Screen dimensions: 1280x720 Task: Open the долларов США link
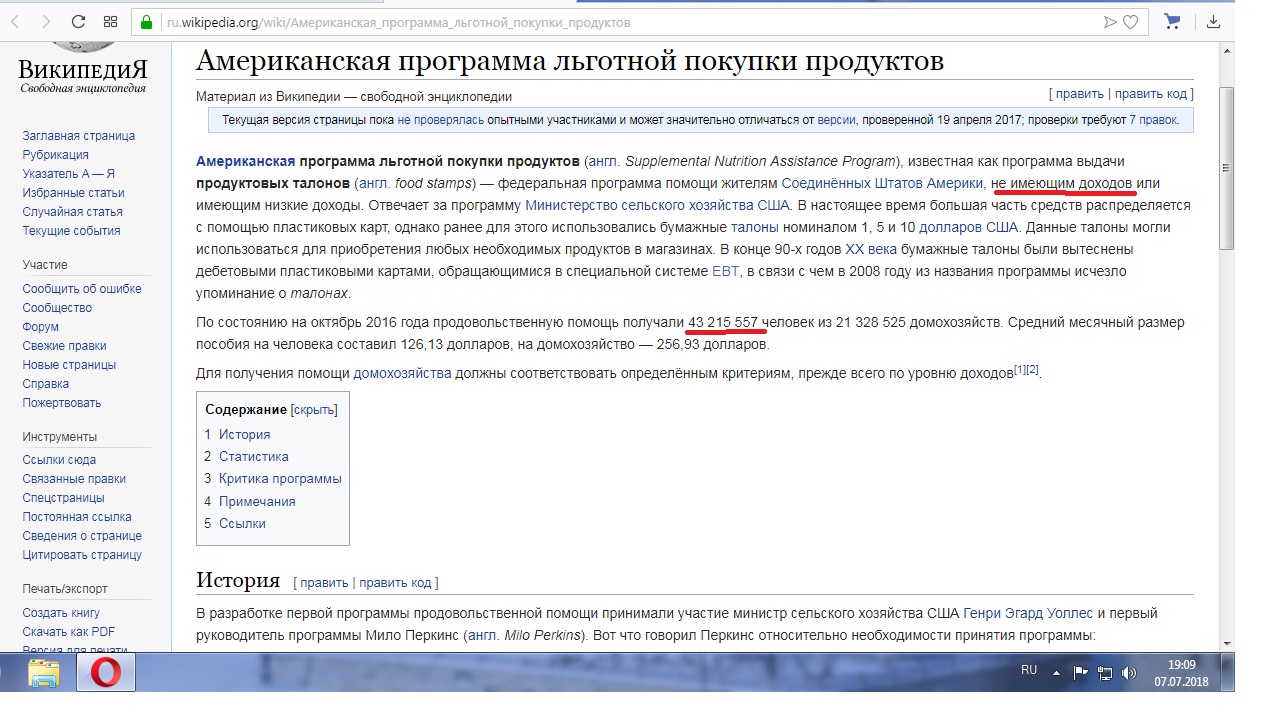[969, 227]
